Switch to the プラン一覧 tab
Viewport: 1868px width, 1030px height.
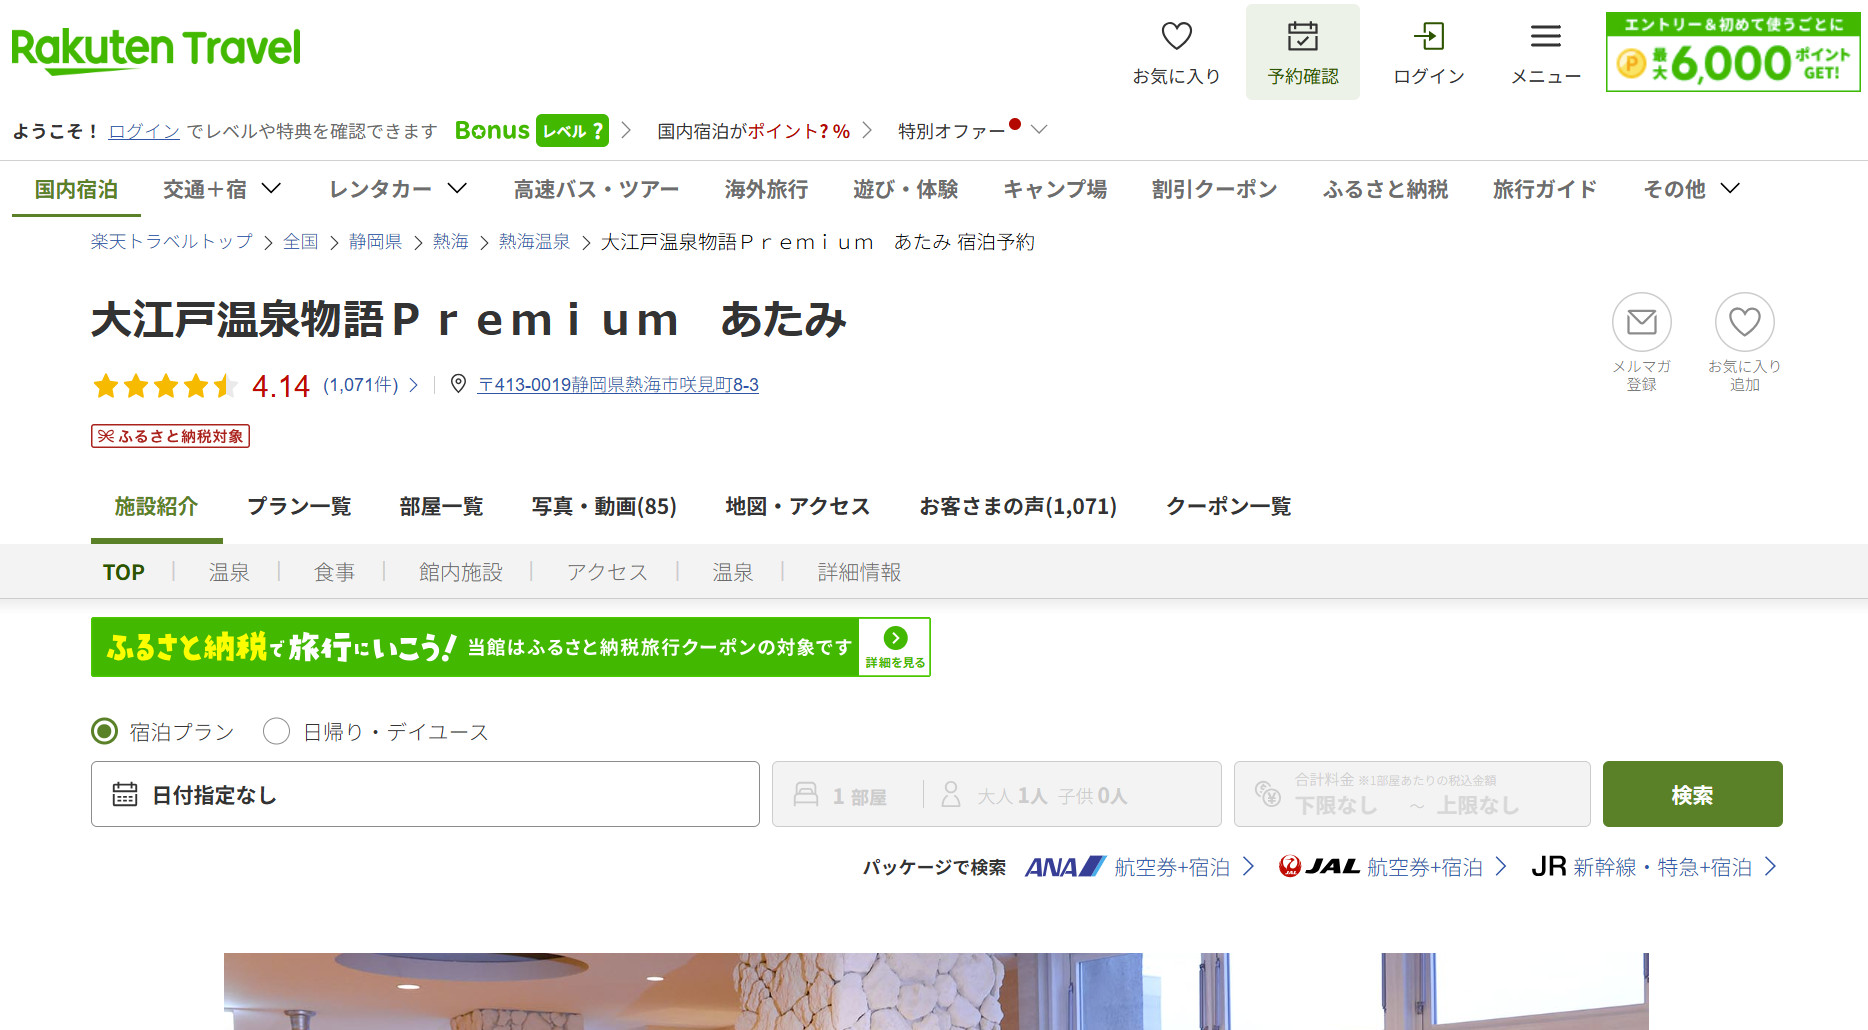coord(299,507)
